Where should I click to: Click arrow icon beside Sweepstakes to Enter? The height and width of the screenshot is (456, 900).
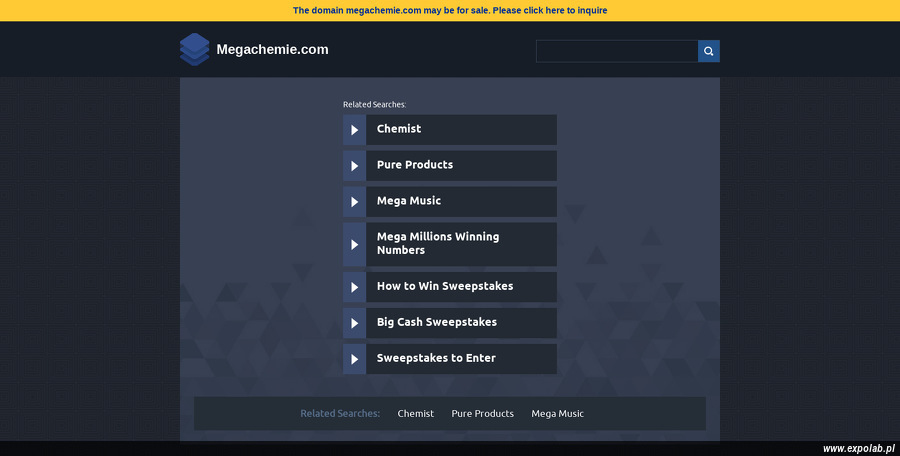coord(355,359)
